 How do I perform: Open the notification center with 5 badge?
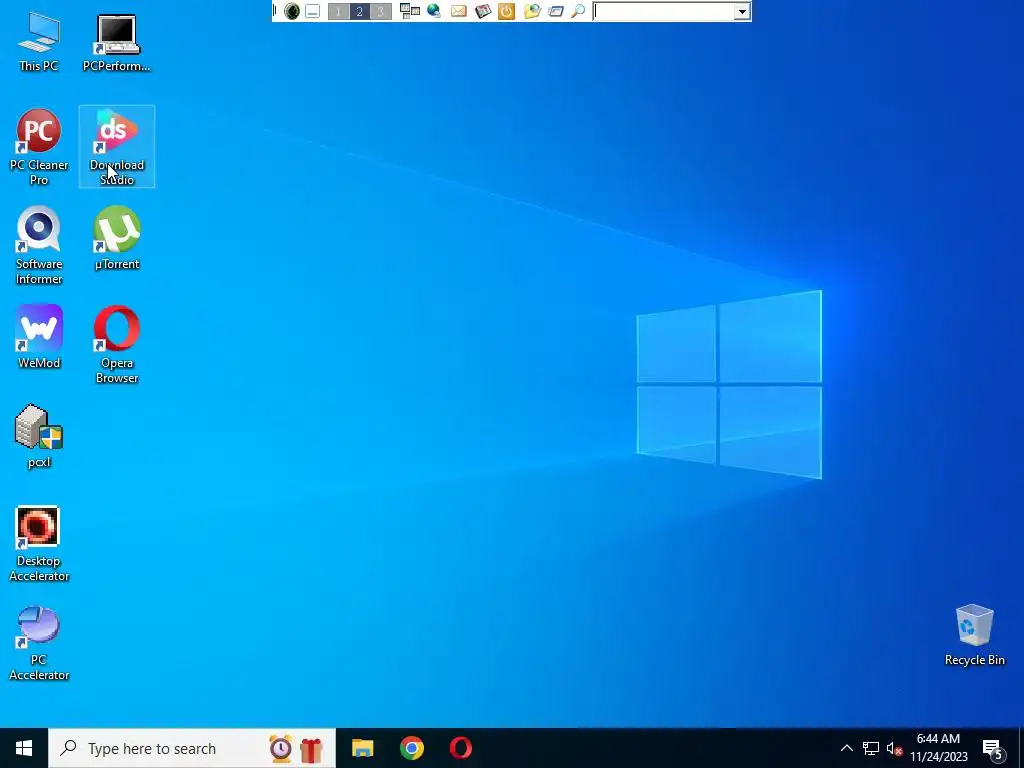click(x=993, y=748)
